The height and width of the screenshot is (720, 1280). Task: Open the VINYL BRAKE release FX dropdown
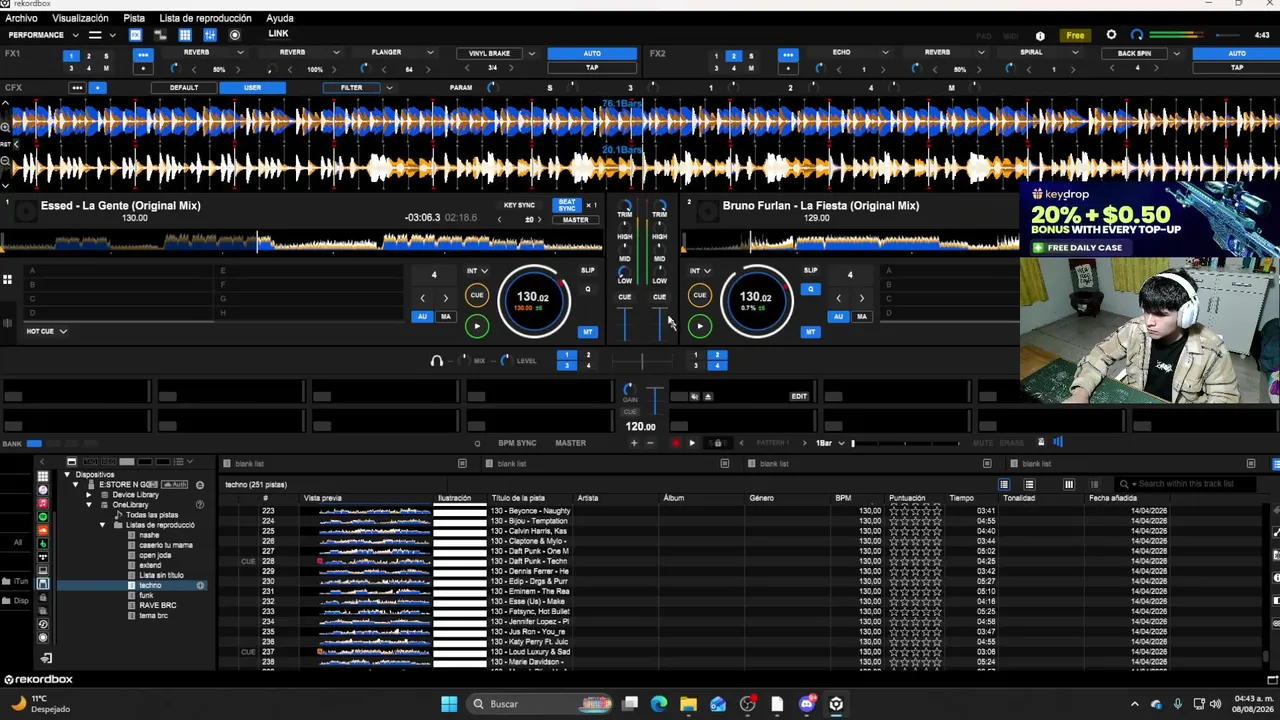click(531, 54)
